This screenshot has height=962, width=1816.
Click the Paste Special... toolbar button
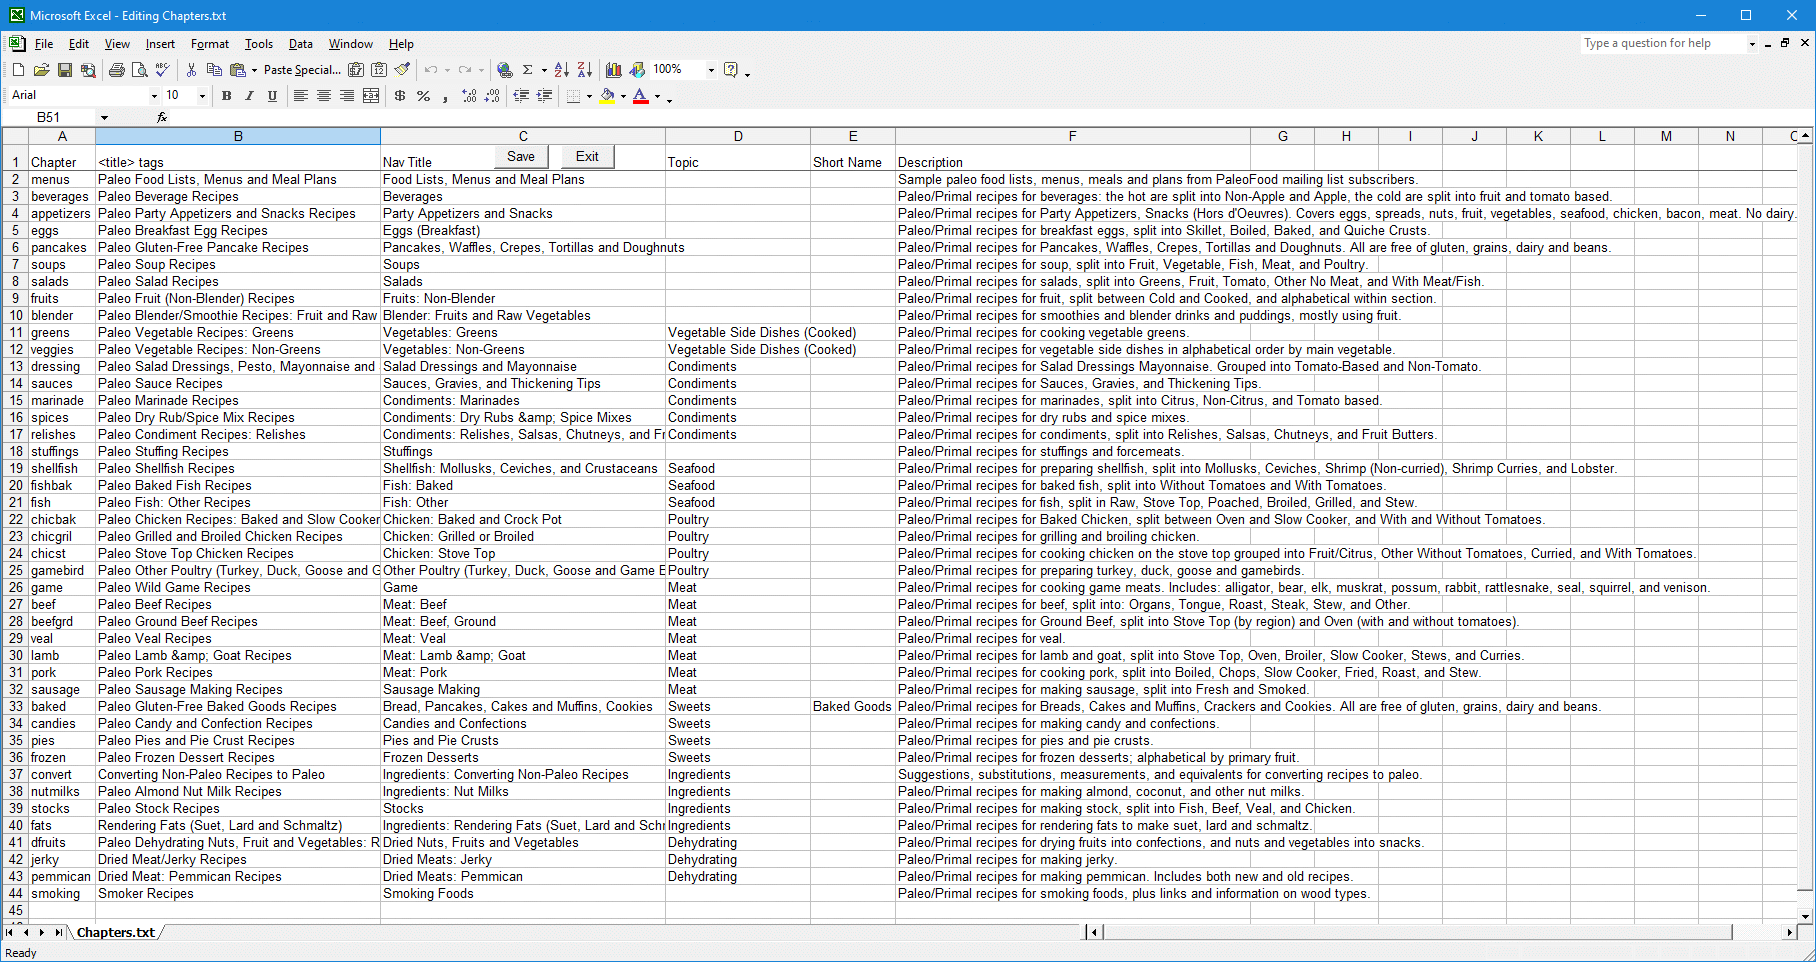click(302, 70)
